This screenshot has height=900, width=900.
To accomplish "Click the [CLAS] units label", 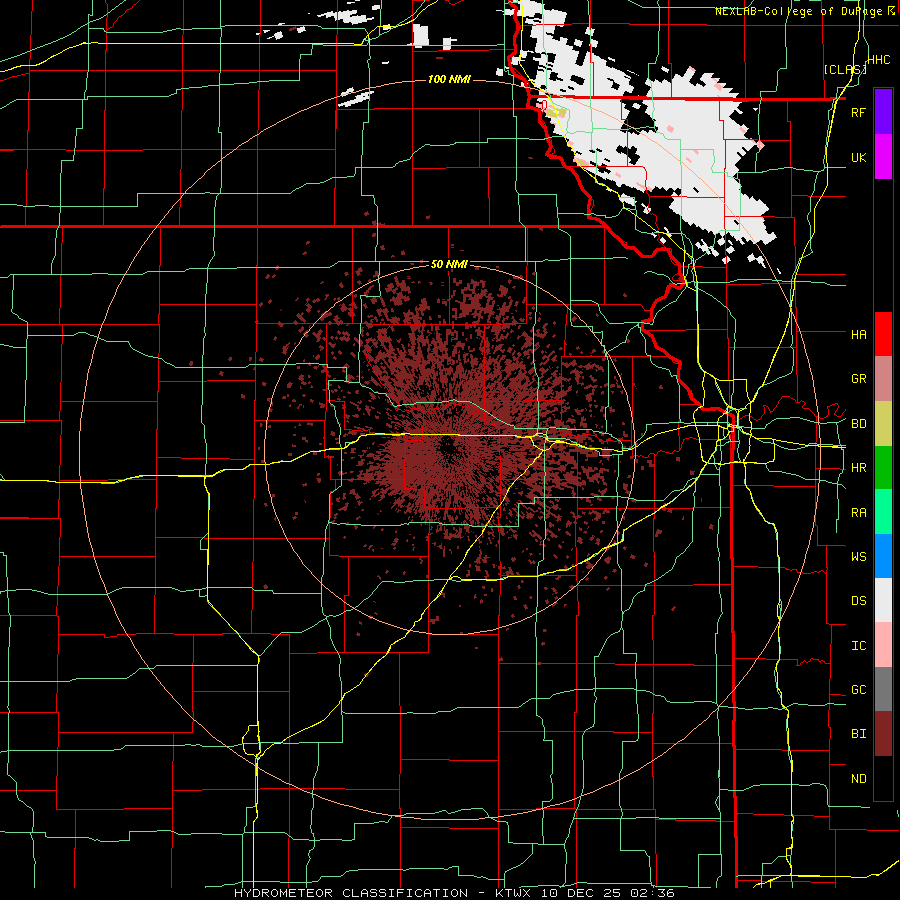I will tap(845, 69).
